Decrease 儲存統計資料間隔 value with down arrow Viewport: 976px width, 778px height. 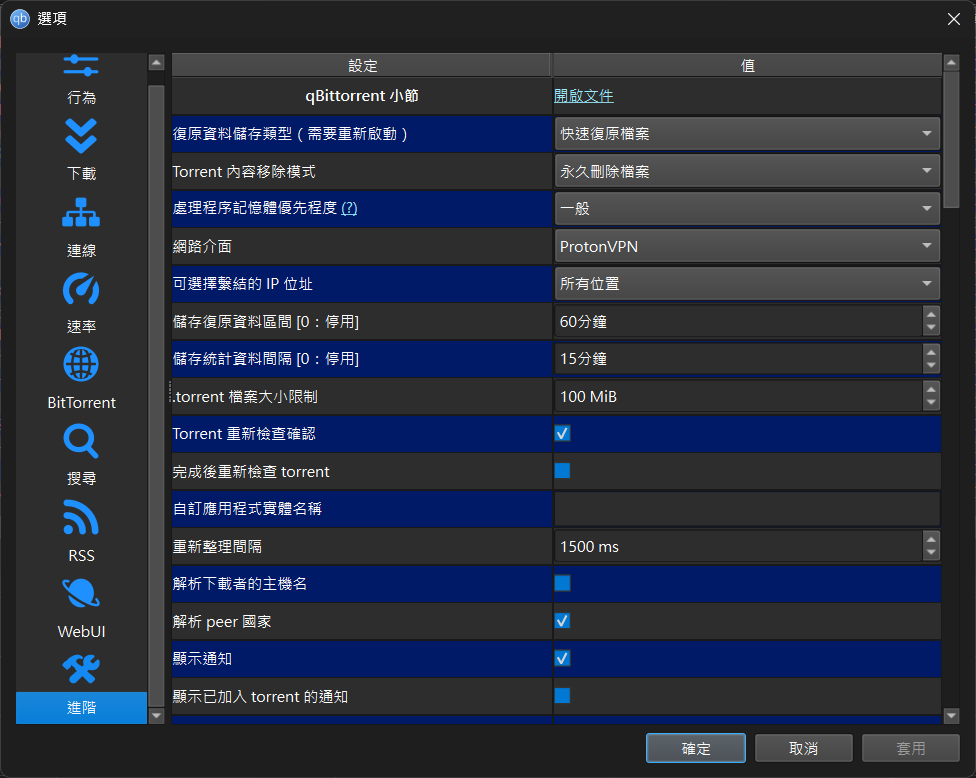pos(931,366)
